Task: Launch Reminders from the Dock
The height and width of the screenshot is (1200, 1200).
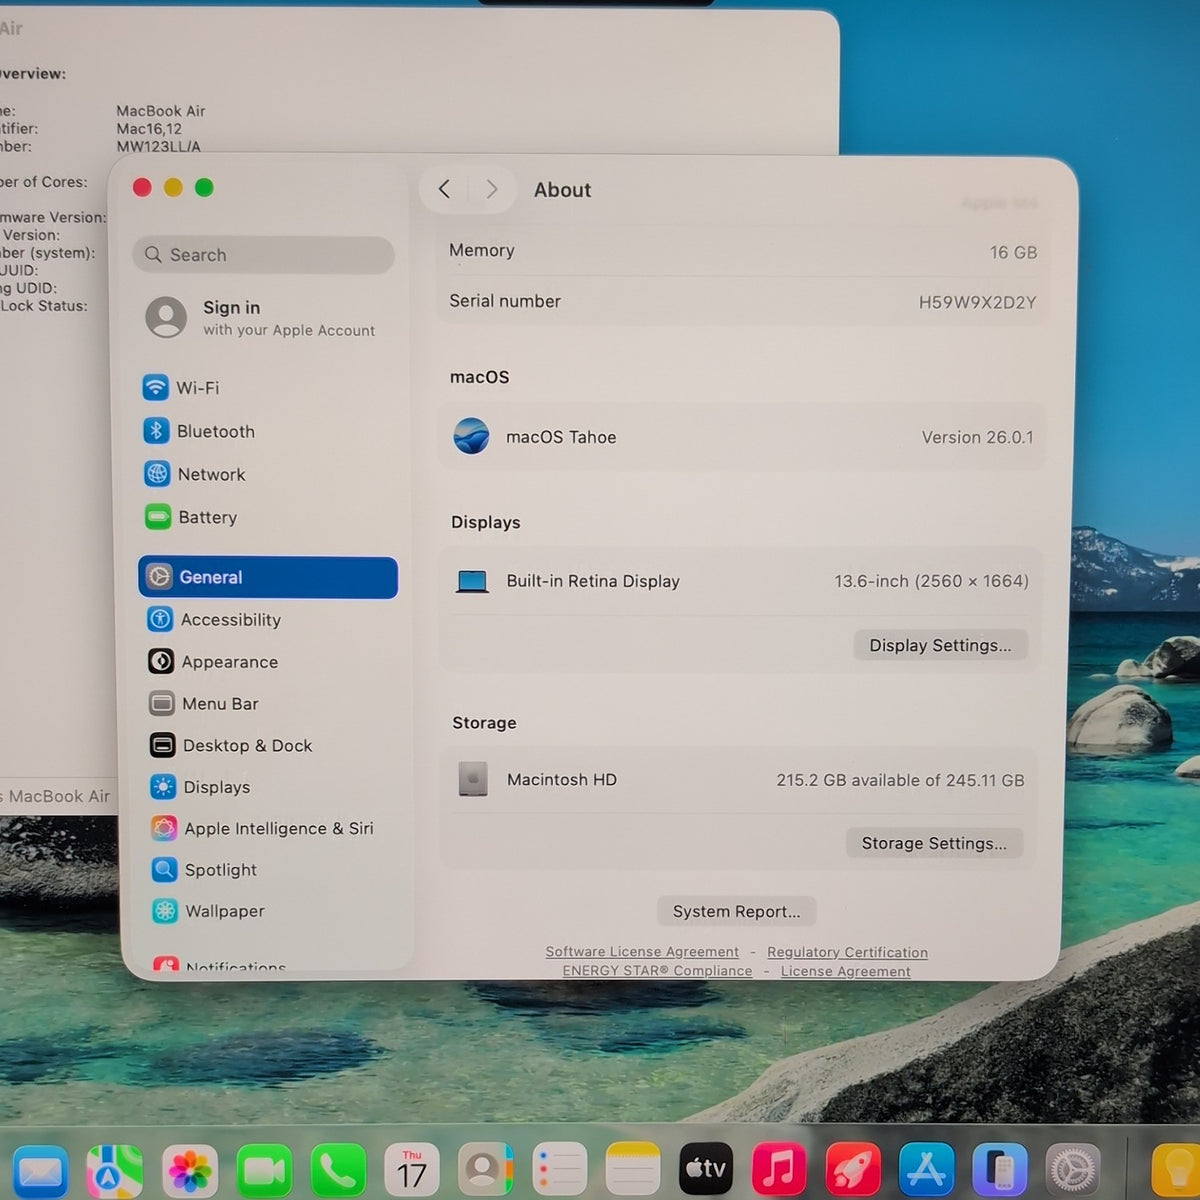Action: click(560, 1170)
